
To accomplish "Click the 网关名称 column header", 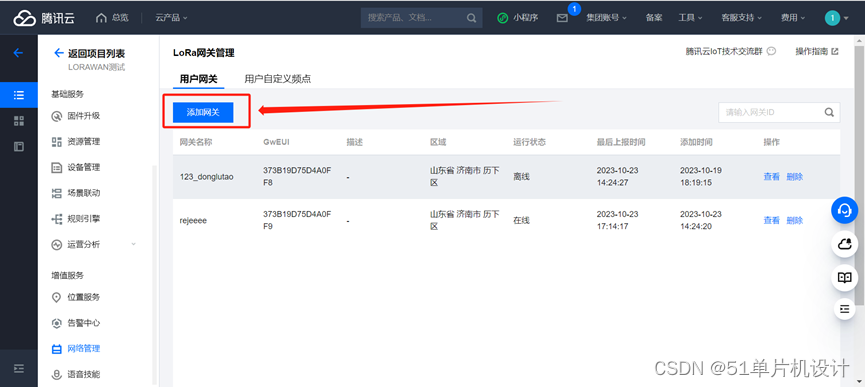I will pyautogui.click(x=196, y=142).
